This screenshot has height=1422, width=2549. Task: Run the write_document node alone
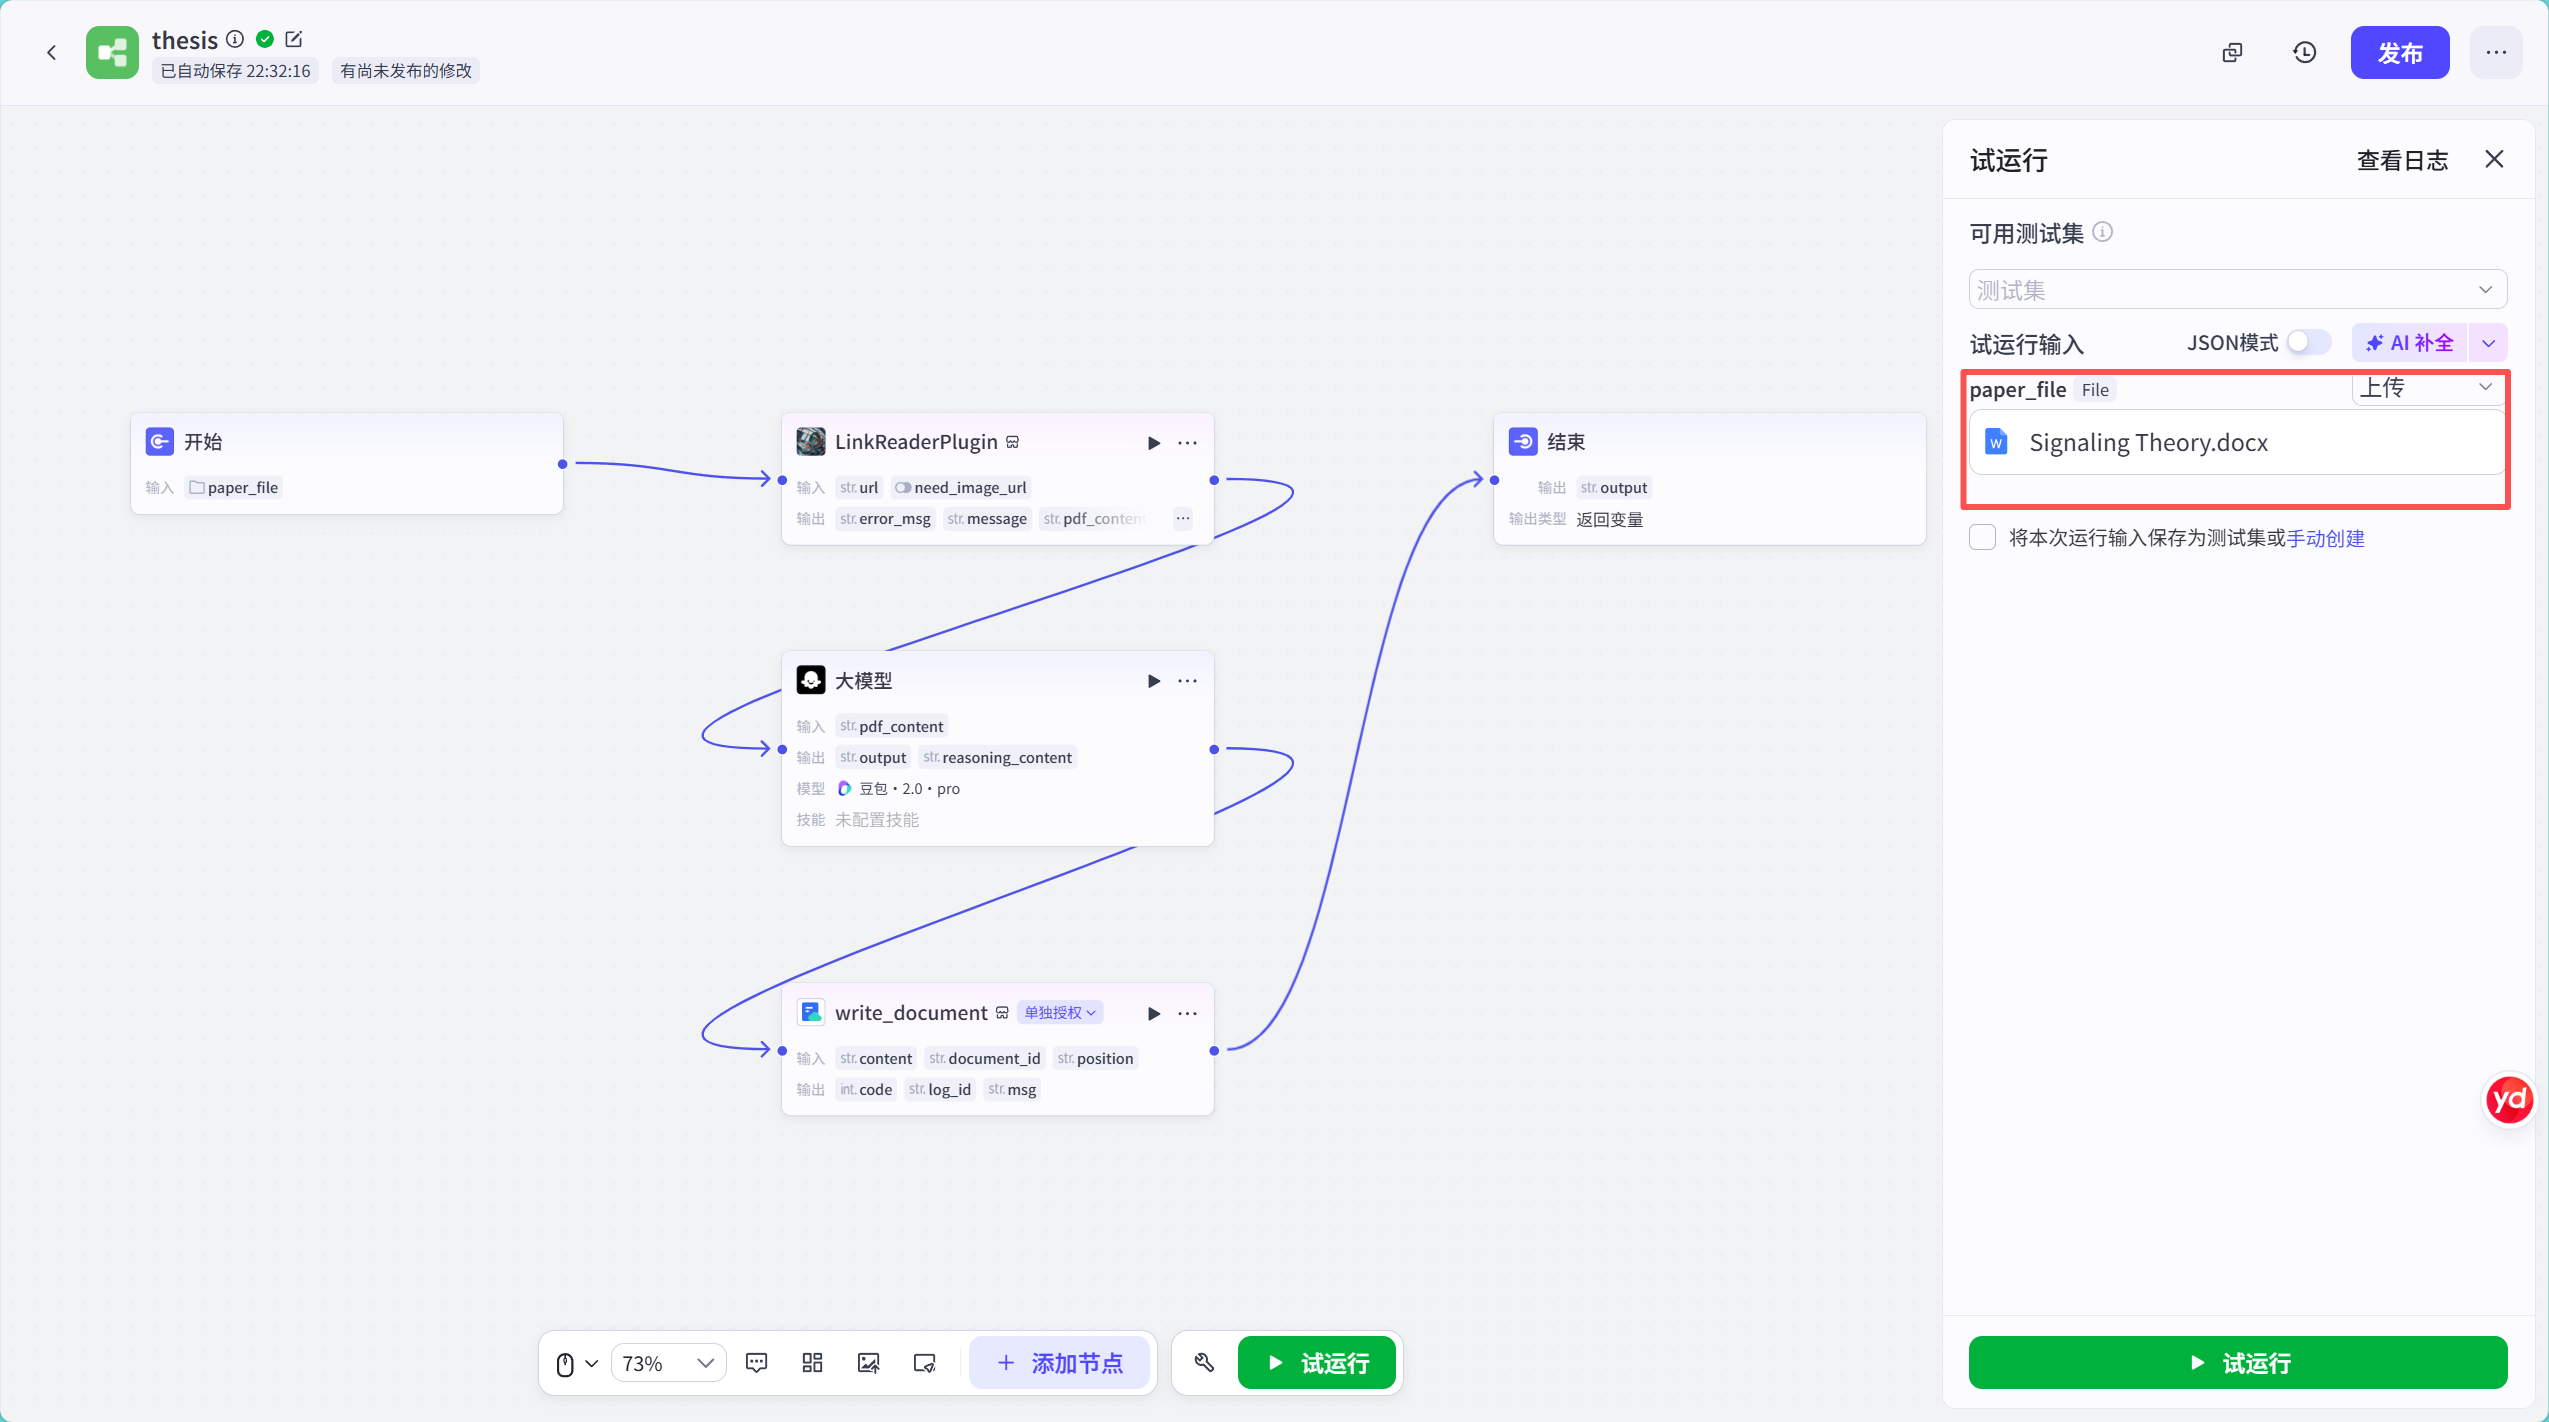1154,1013
